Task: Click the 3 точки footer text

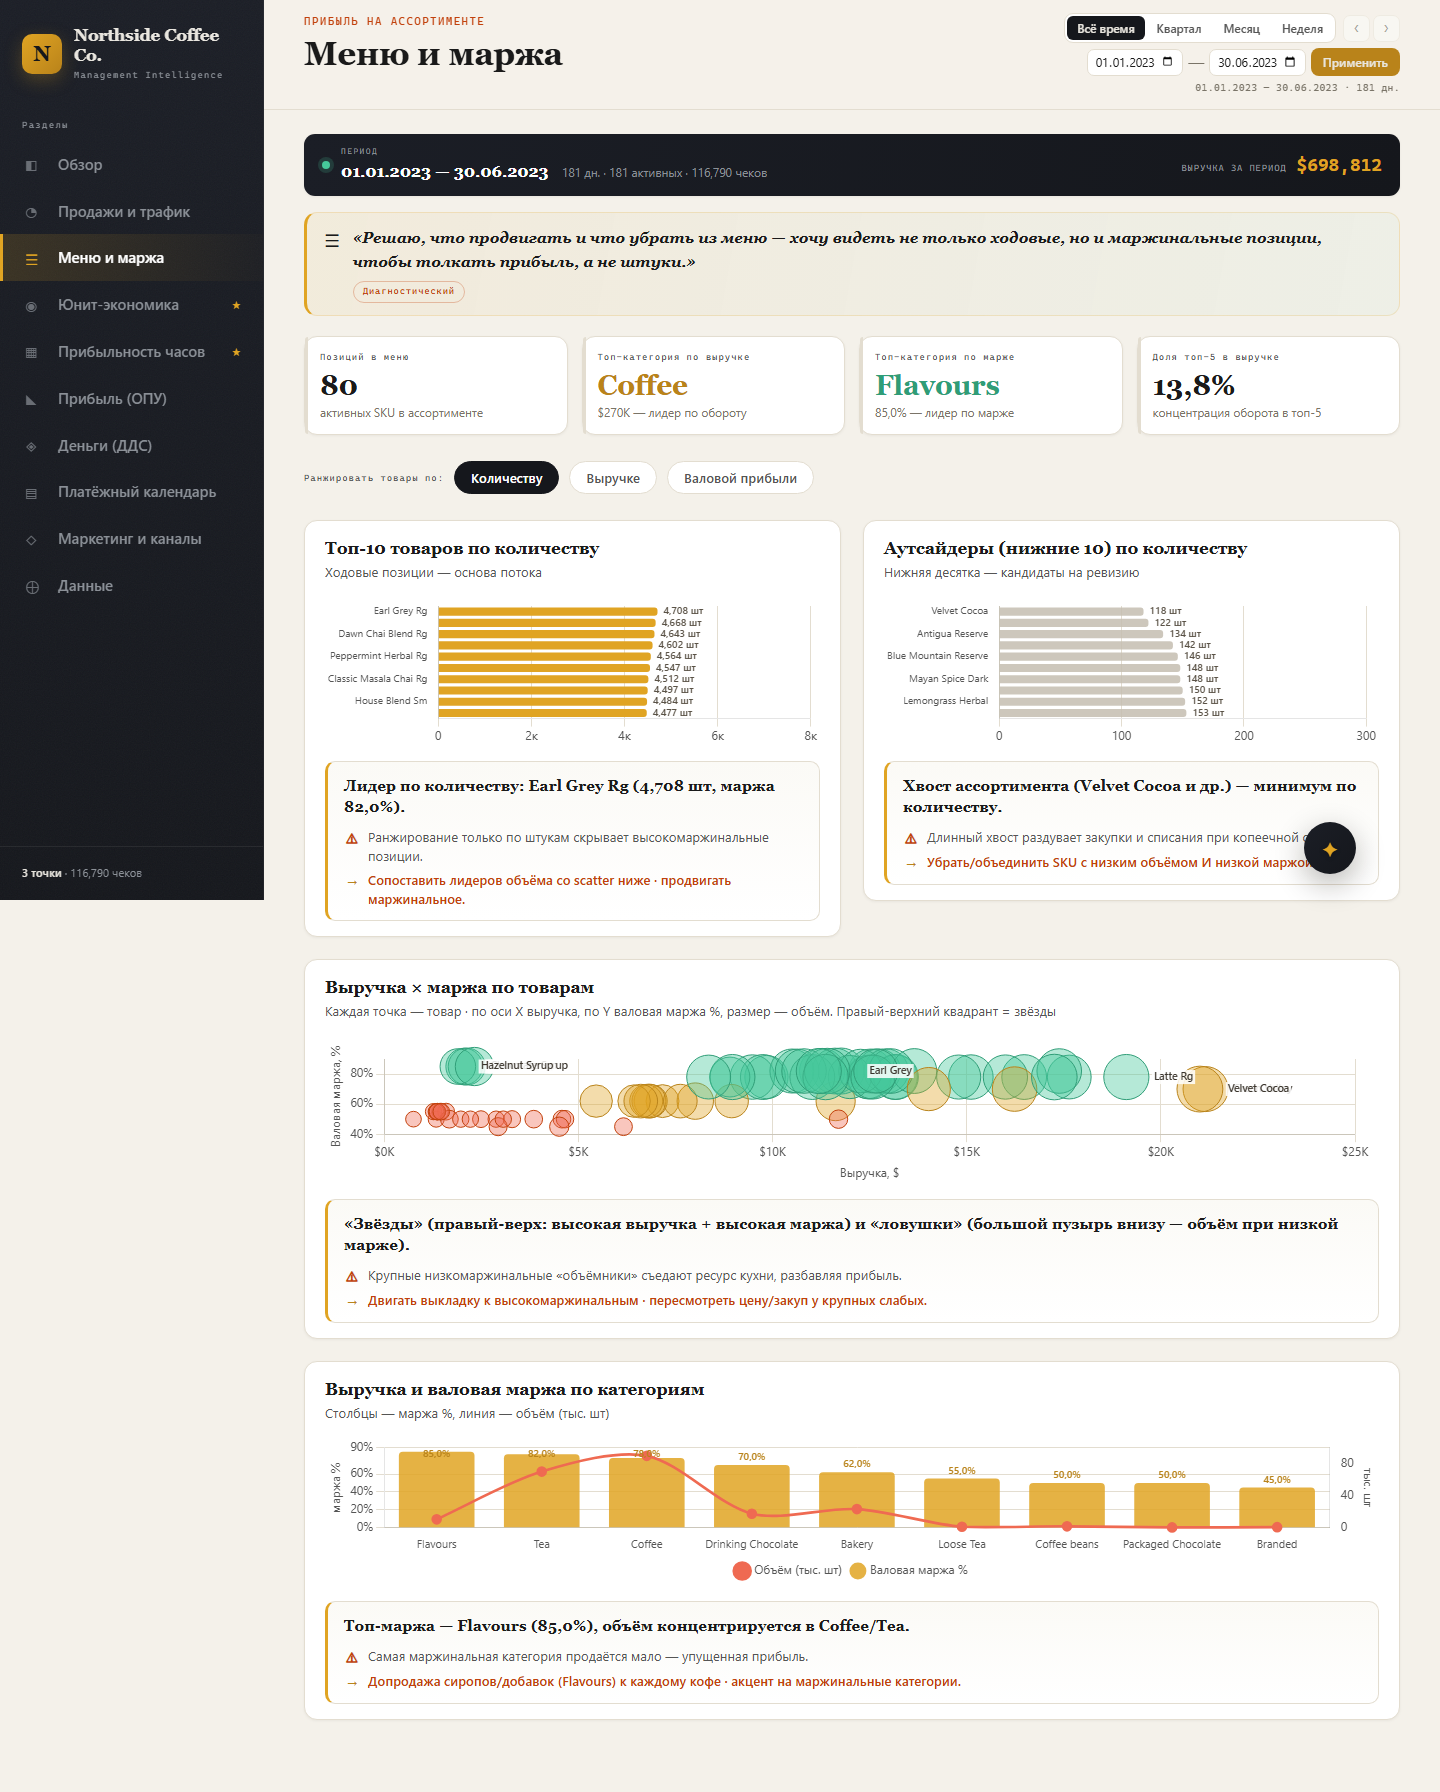Action: 41,873
